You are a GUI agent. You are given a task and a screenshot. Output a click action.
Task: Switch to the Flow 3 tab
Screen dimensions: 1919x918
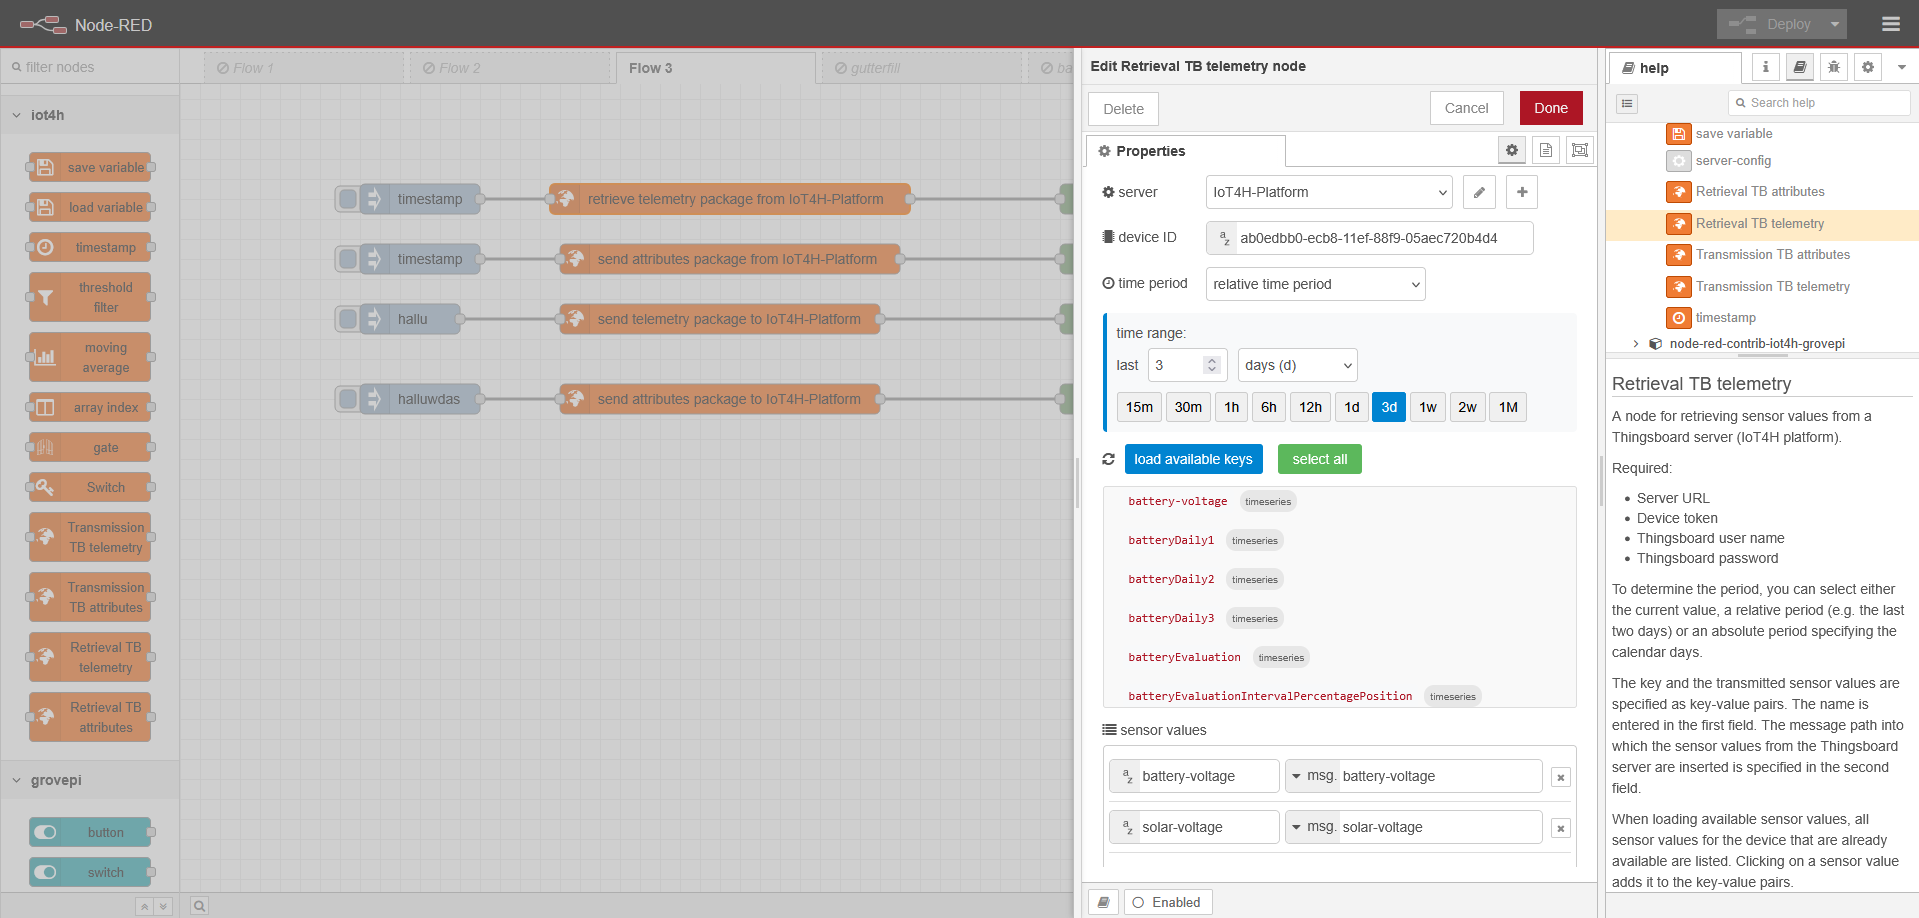(x=651, y=68)
